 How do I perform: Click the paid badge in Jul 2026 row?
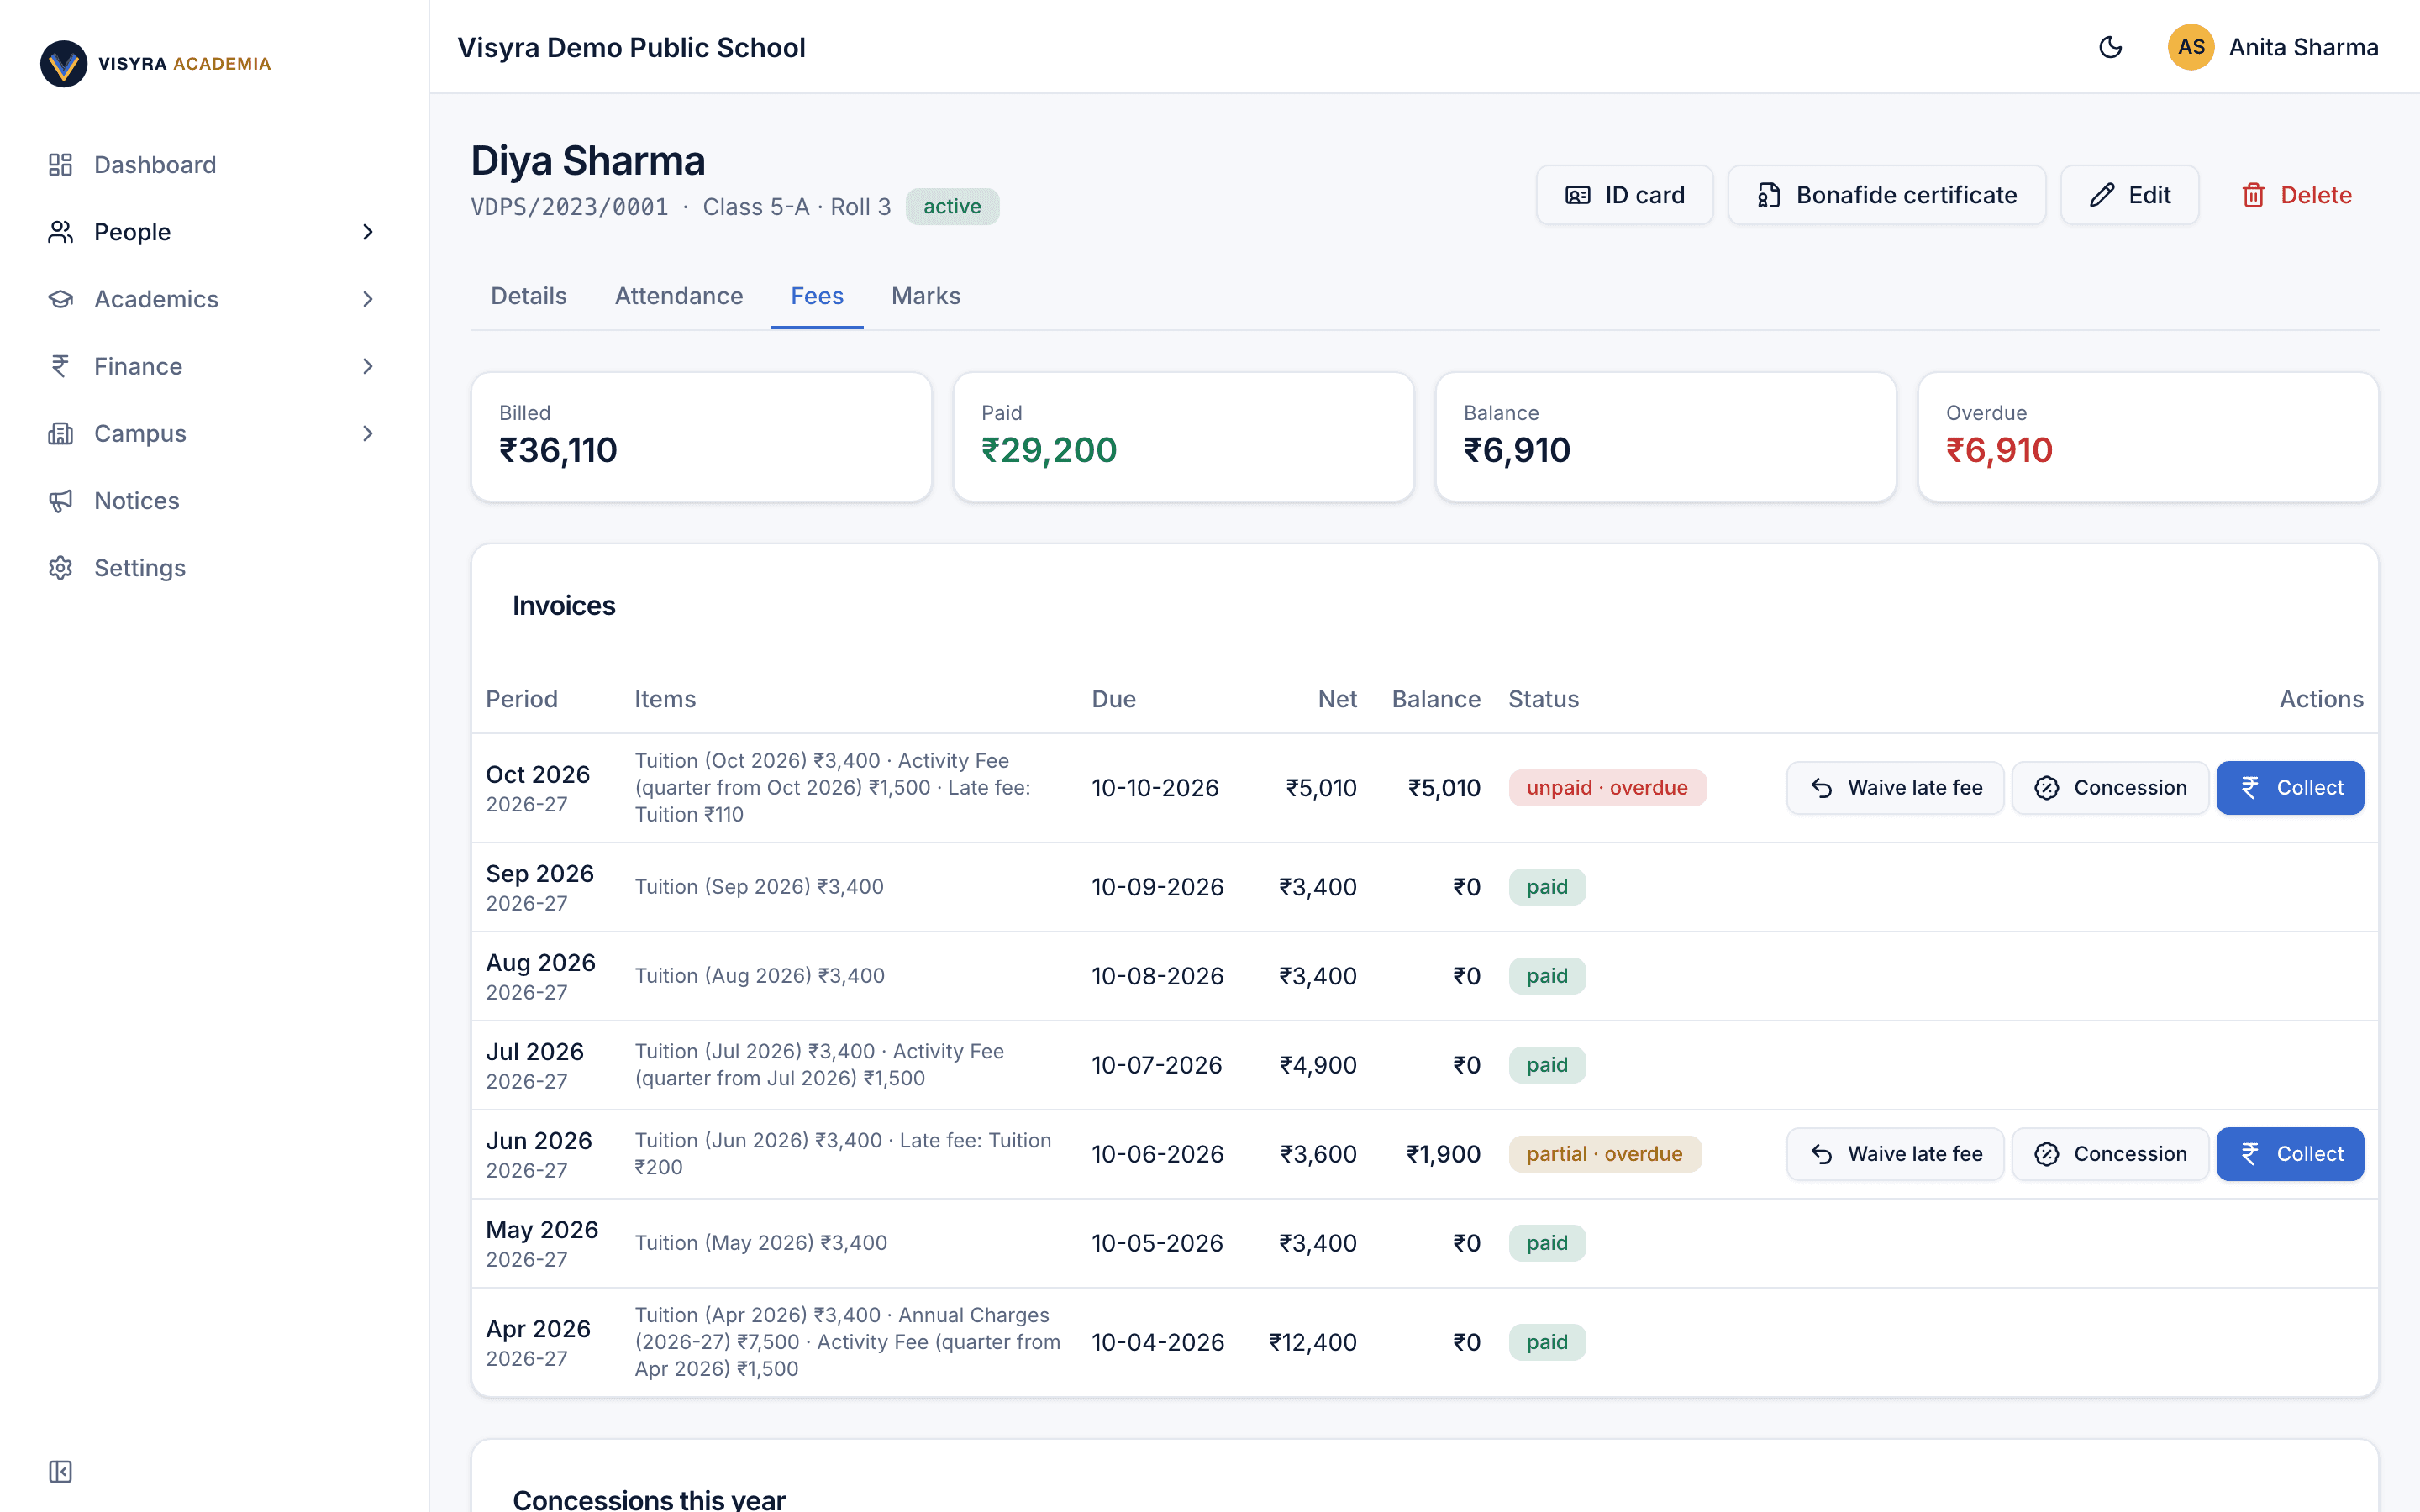[1547, 1065]
